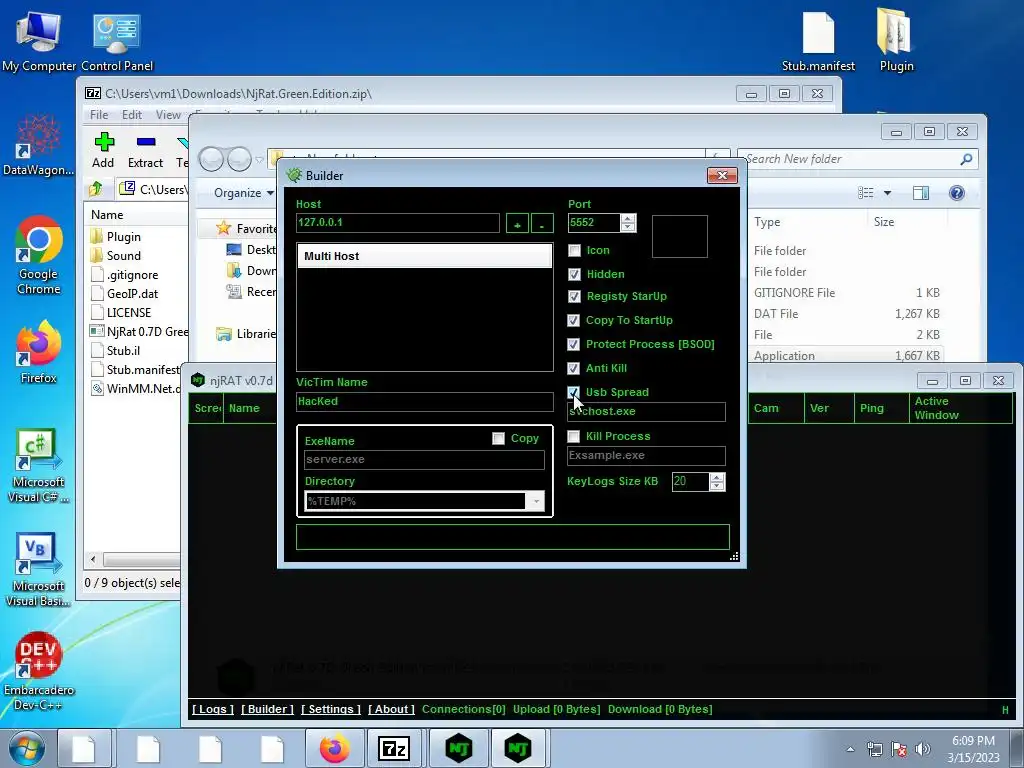The height and width of the screenshot is (768, 1024).
Task: Increase Port value with up arrow
Action: (628, 218)
